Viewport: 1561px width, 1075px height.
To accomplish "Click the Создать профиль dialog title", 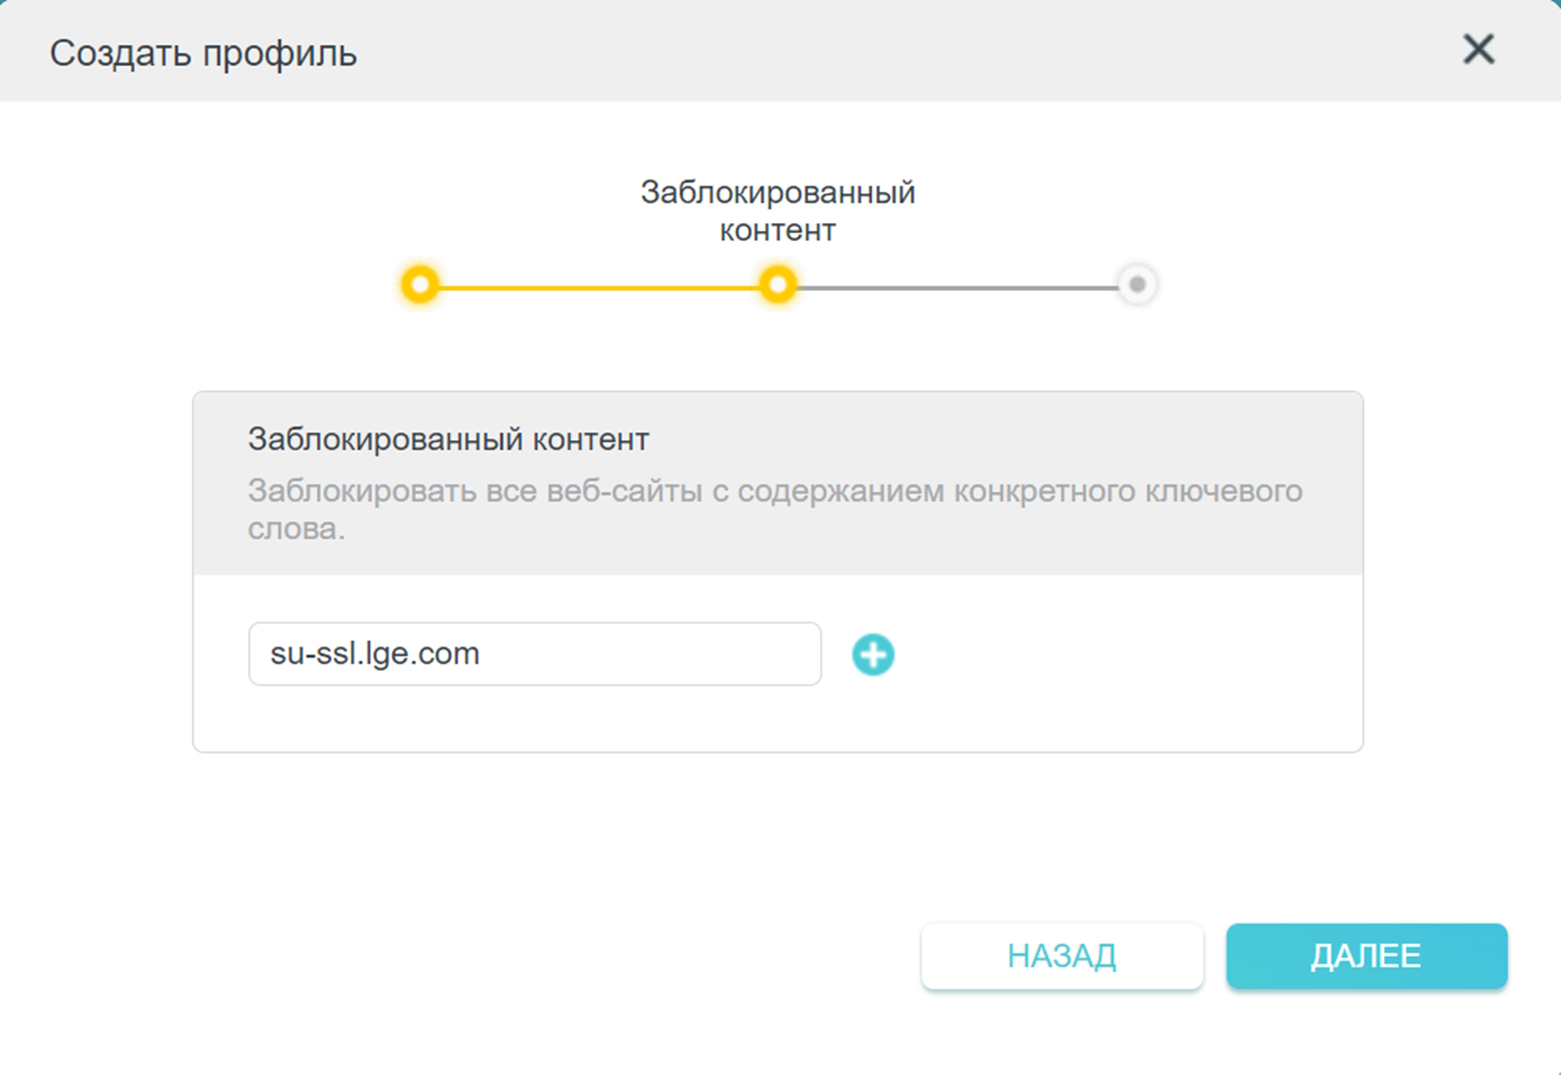I will (203, 53).
